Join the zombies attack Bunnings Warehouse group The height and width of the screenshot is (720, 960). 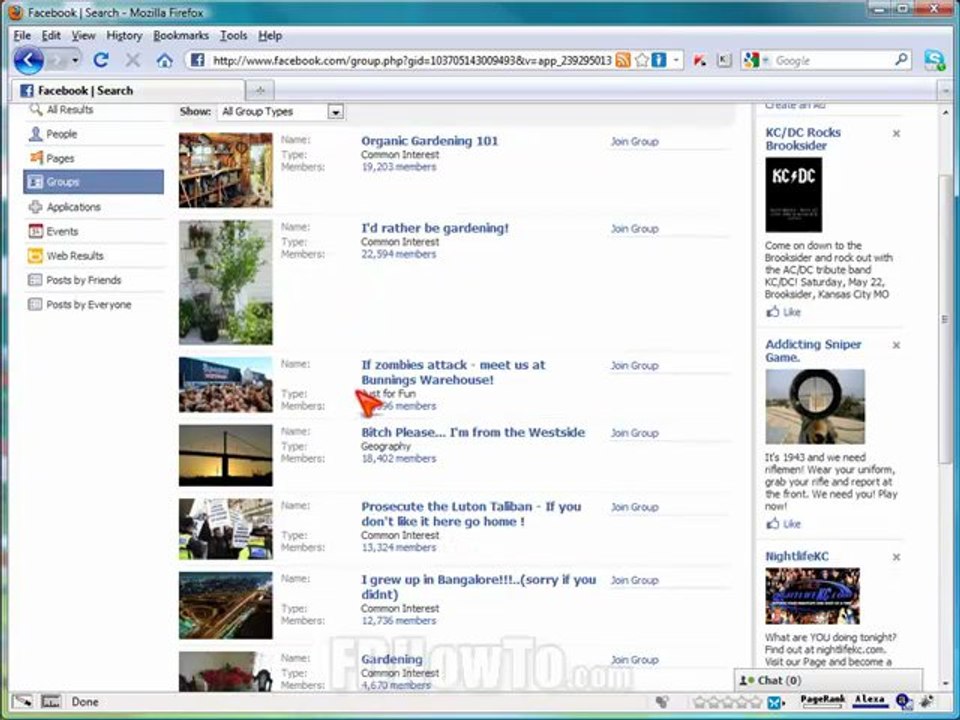pos(634,366)
